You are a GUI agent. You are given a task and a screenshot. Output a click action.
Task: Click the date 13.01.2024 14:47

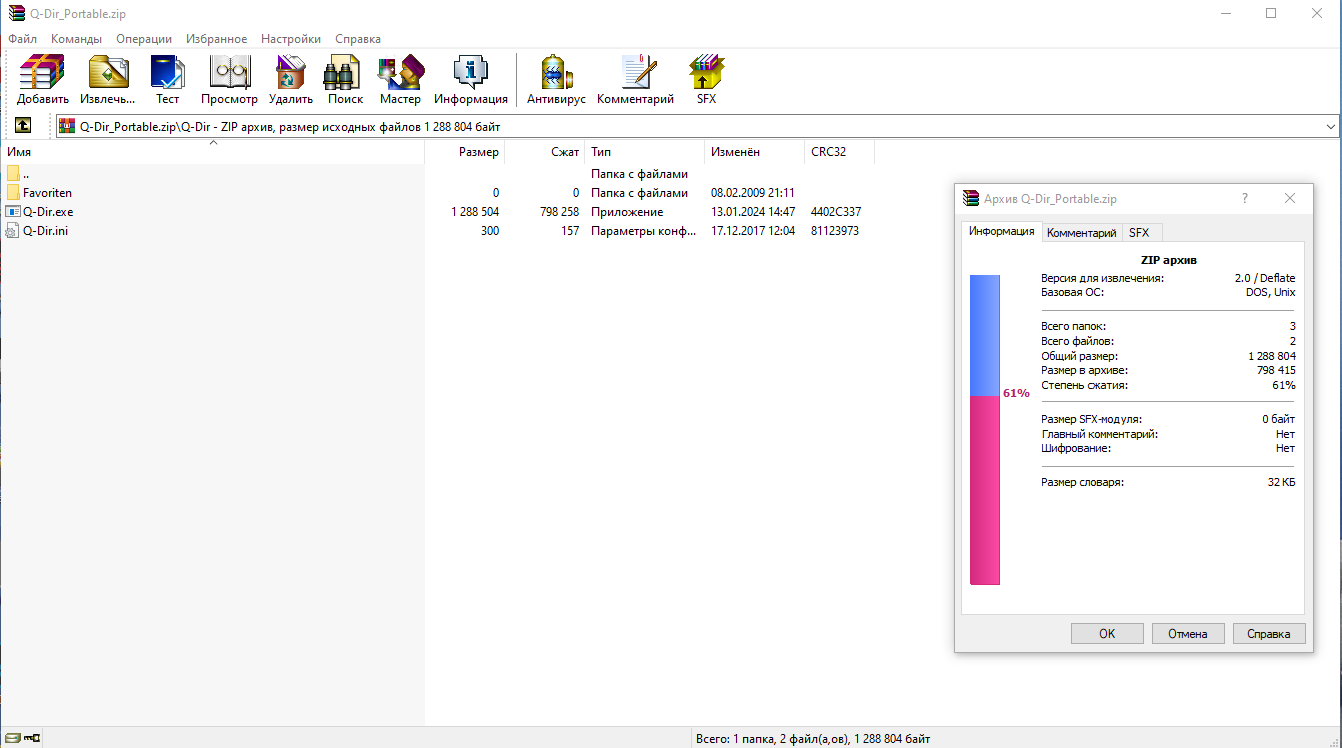753,212
